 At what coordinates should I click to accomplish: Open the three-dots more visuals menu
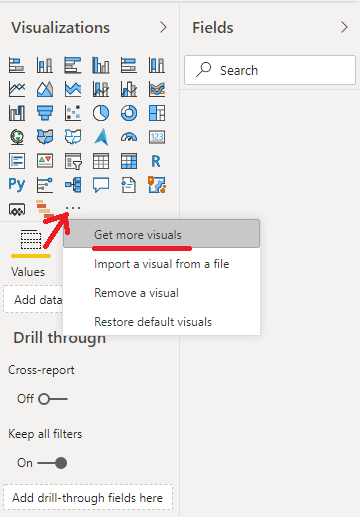tap(73, 208)
